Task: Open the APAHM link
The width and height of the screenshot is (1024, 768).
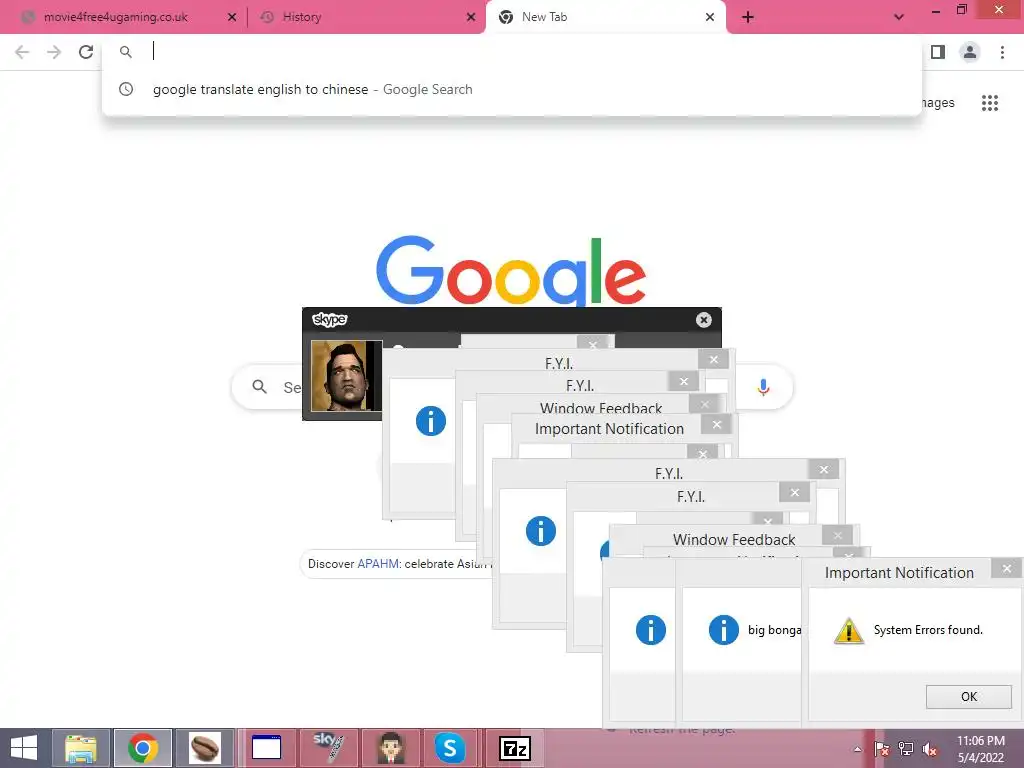Action: (378, 564)
